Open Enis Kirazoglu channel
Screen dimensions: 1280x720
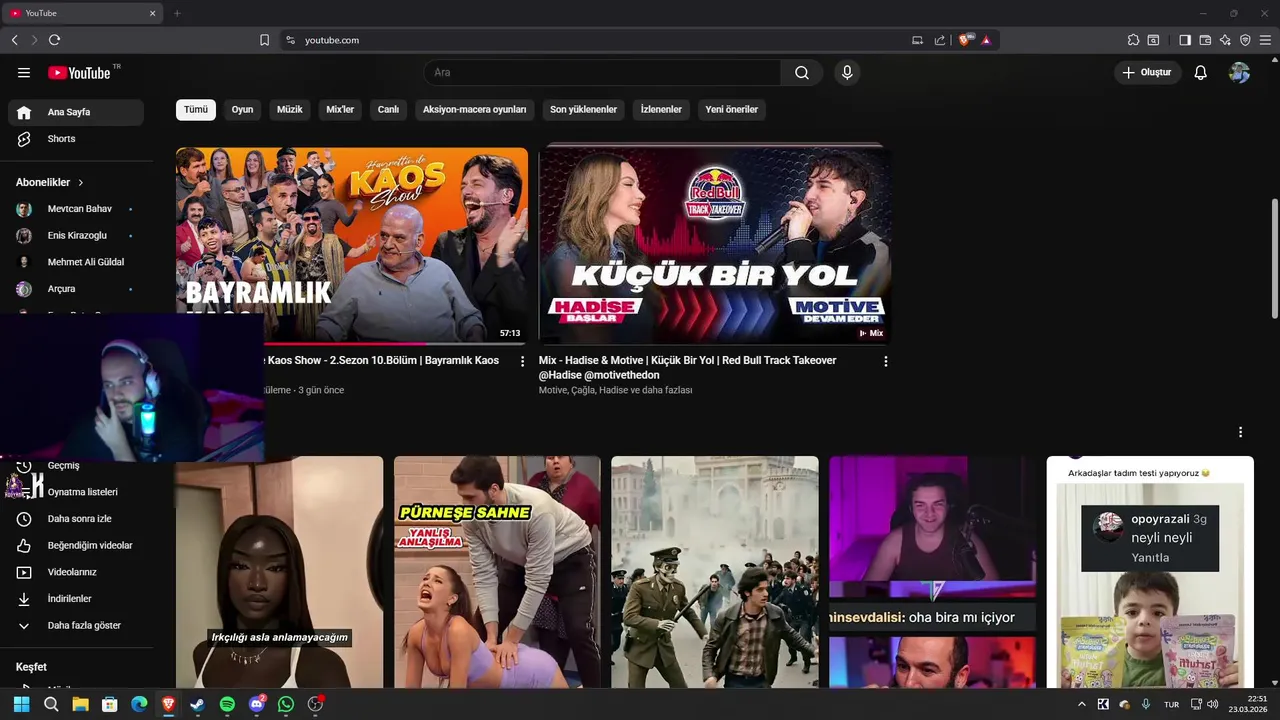coord(75,236)
